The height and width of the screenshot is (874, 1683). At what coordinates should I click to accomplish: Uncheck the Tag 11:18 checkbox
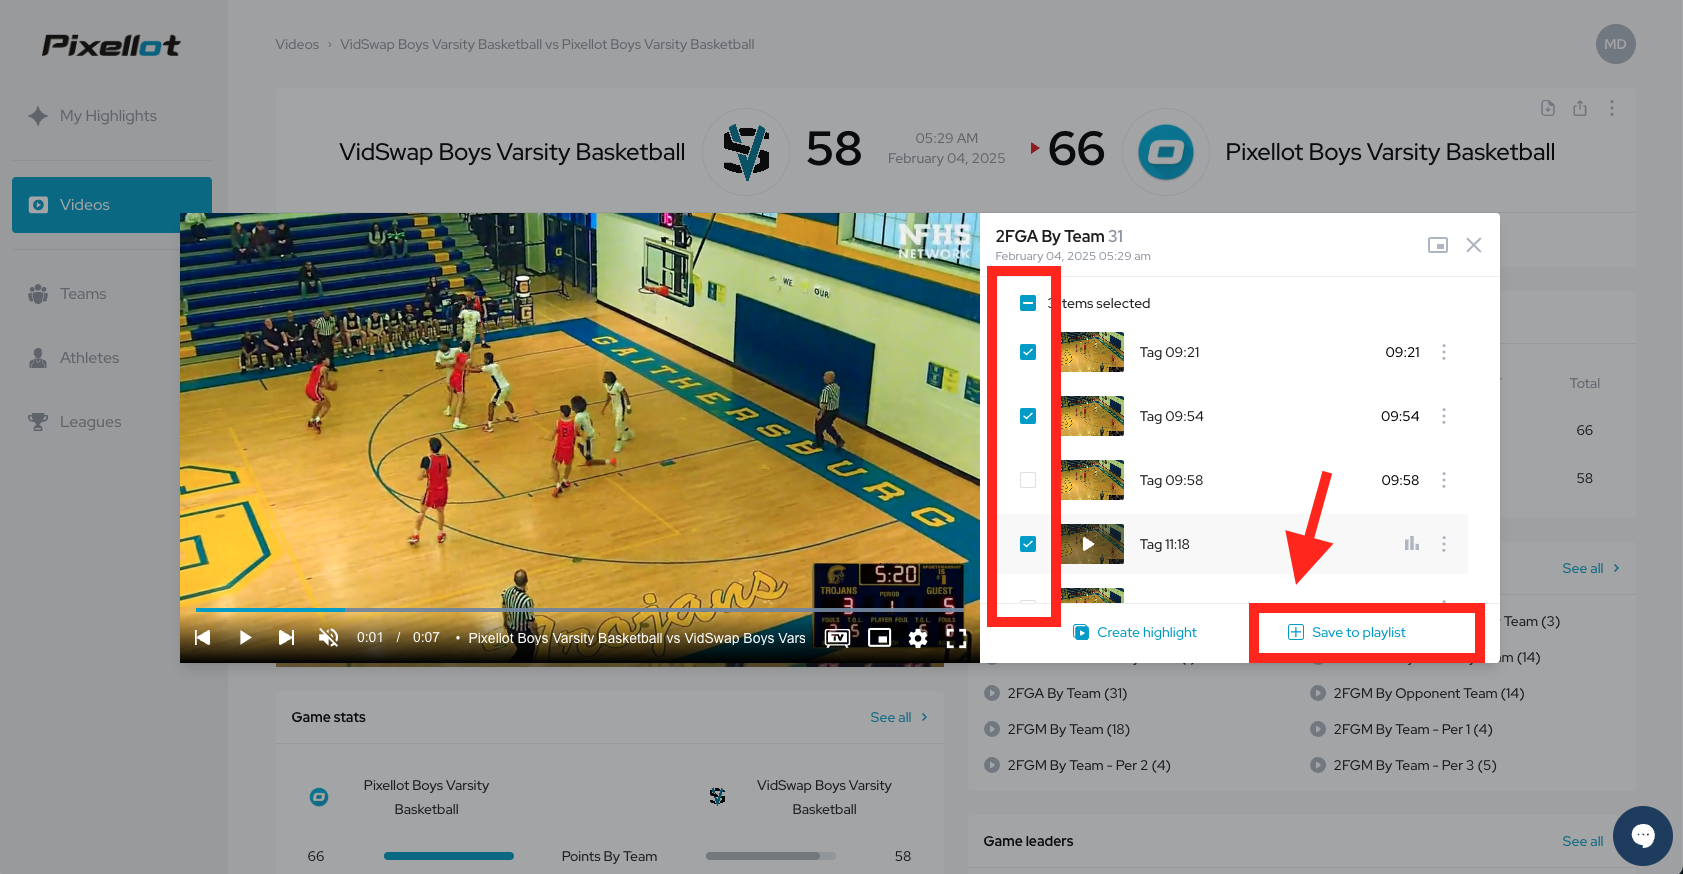click(x=1028, y=544)
